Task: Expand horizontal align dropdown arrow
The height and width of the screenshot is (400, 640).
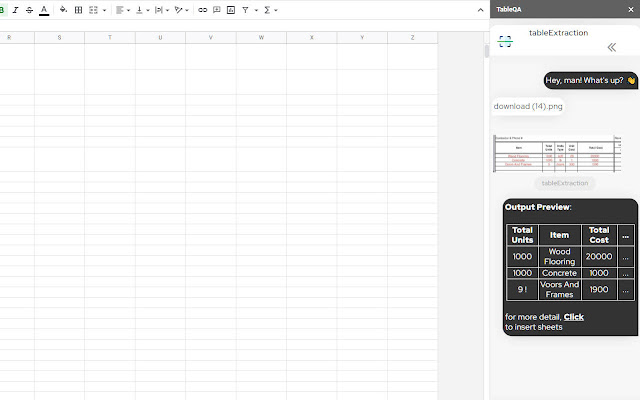Action: (x=128, y=10)
